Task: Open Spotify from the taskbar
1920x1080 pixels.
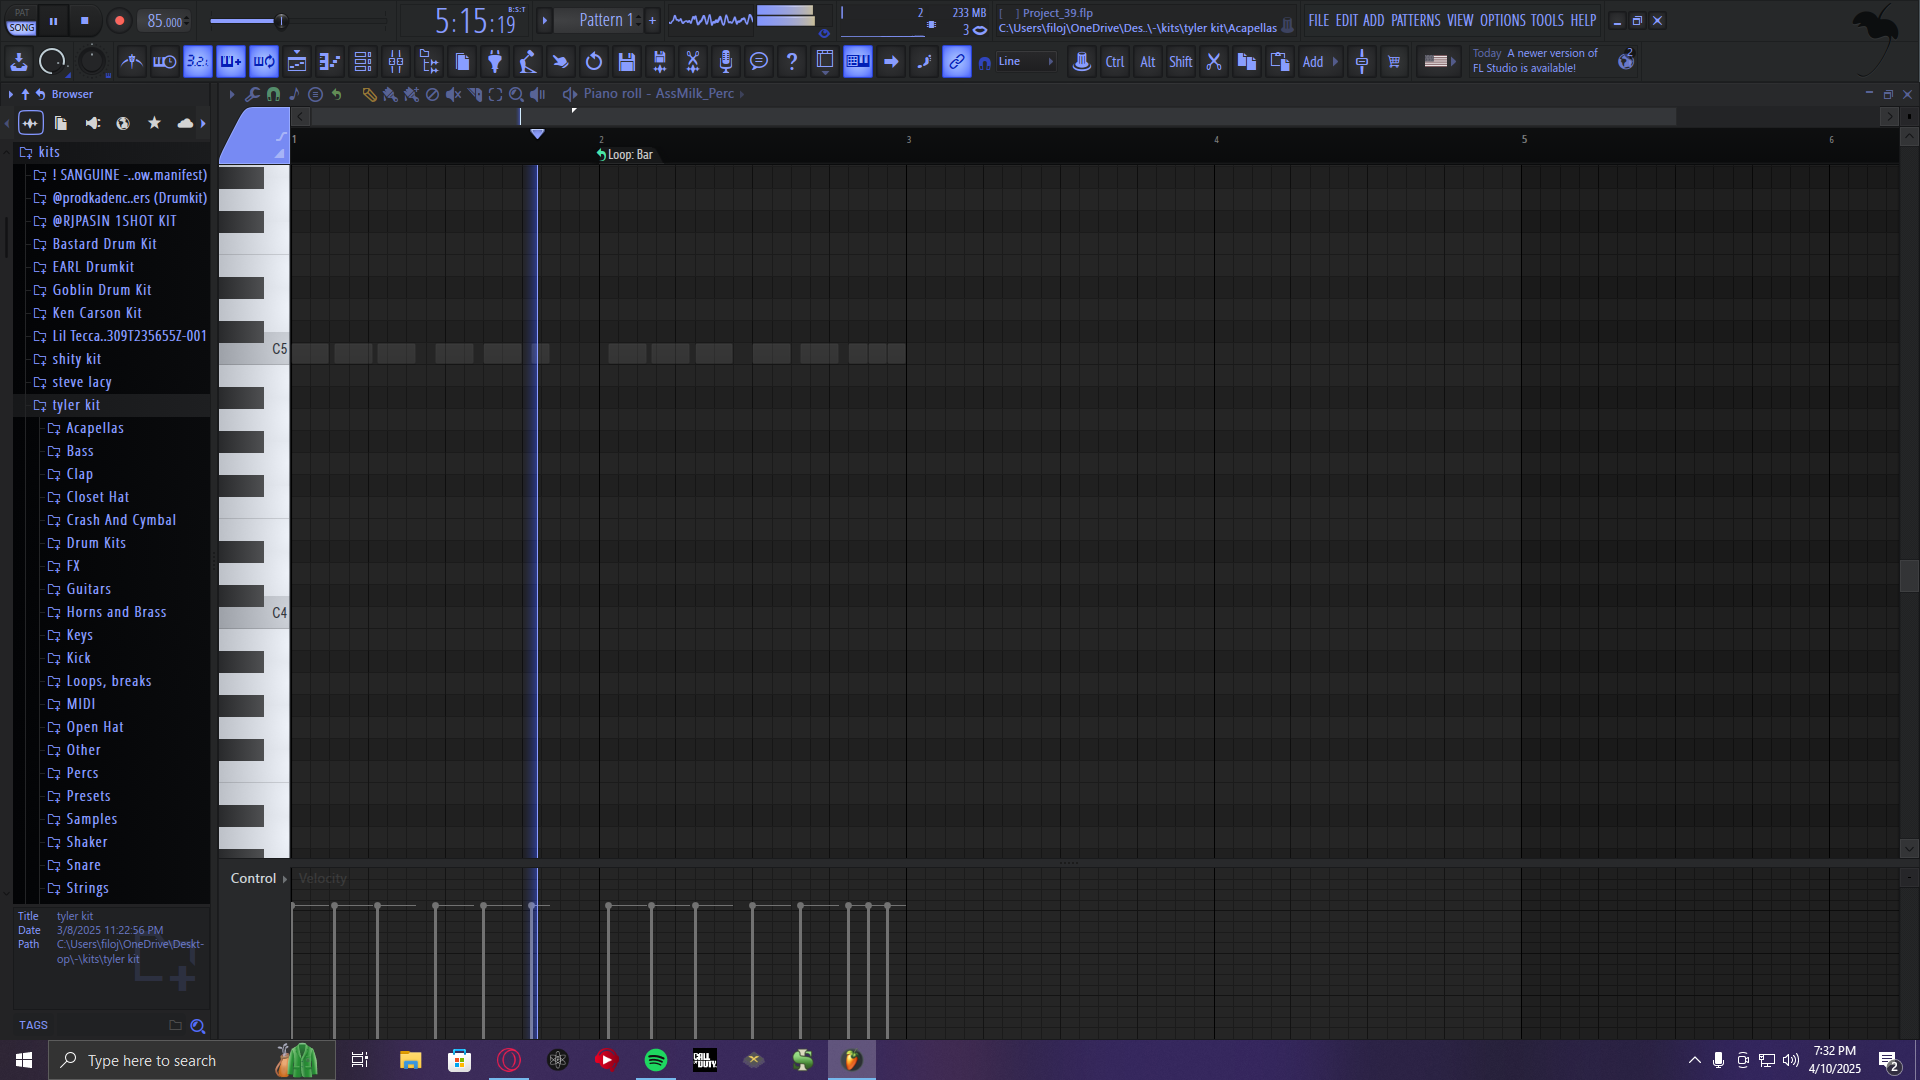Action: click(656, 1060)
